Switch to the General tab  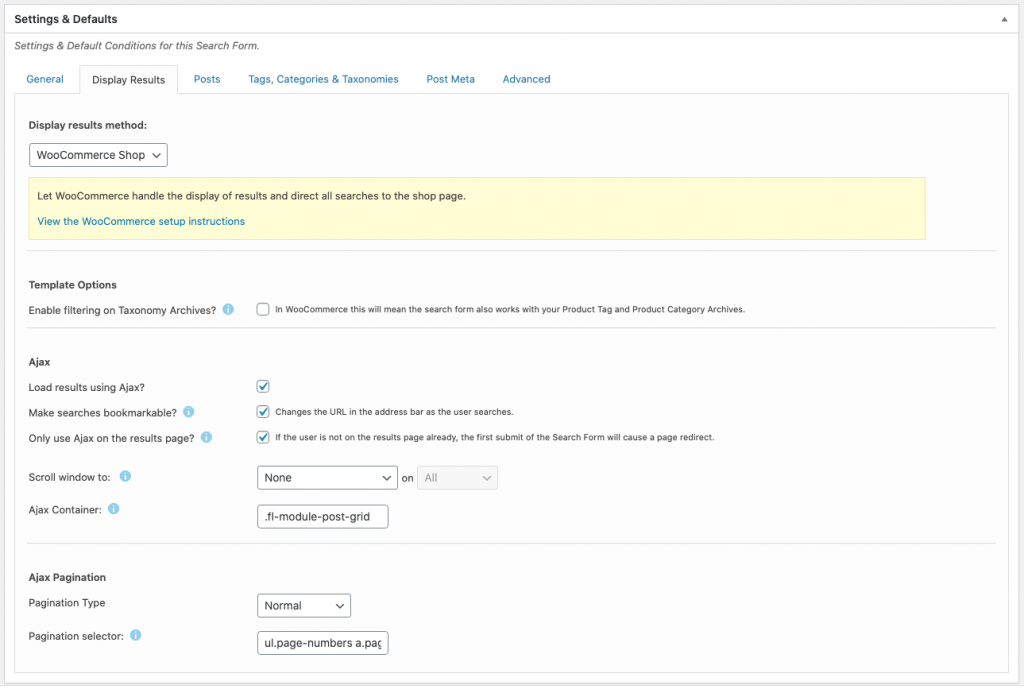click(x=45, y=79)
